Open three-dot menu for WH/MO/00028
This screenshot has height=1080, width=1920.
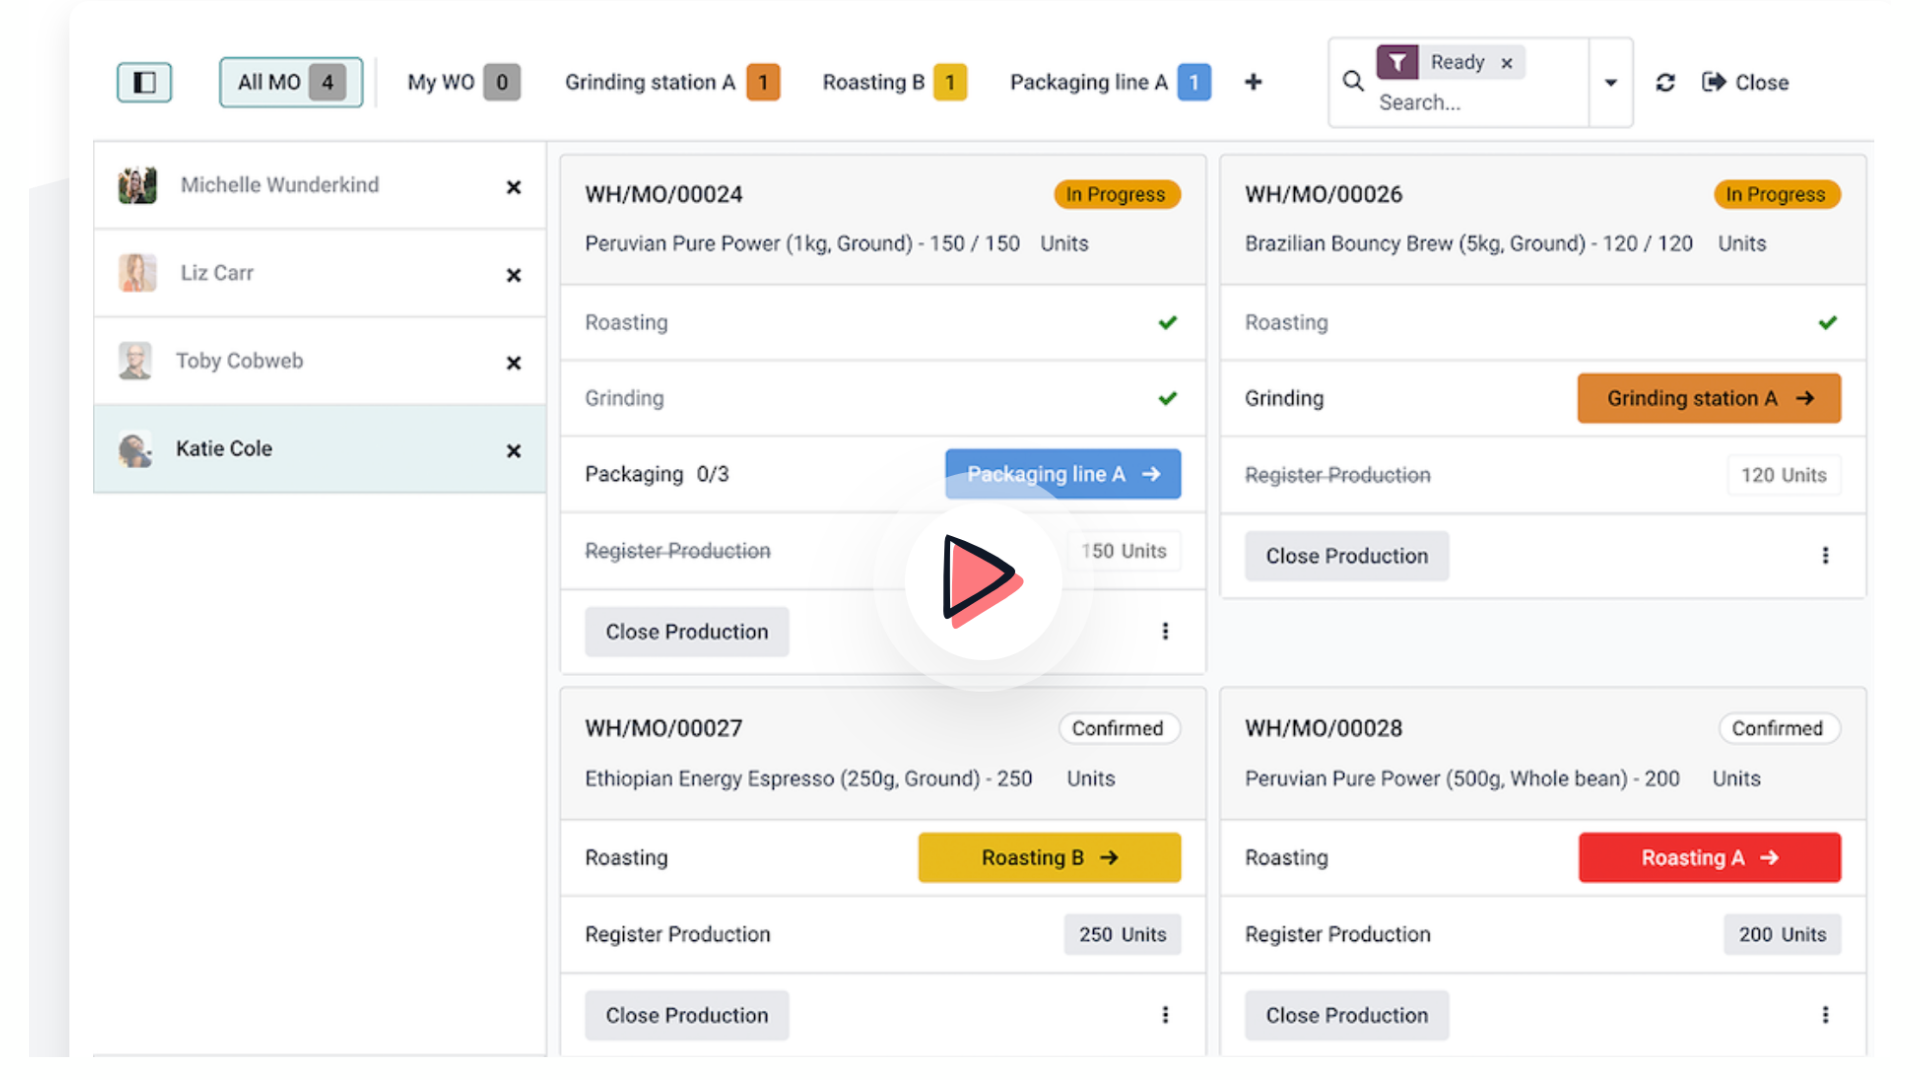[x=1825, y=1014]
